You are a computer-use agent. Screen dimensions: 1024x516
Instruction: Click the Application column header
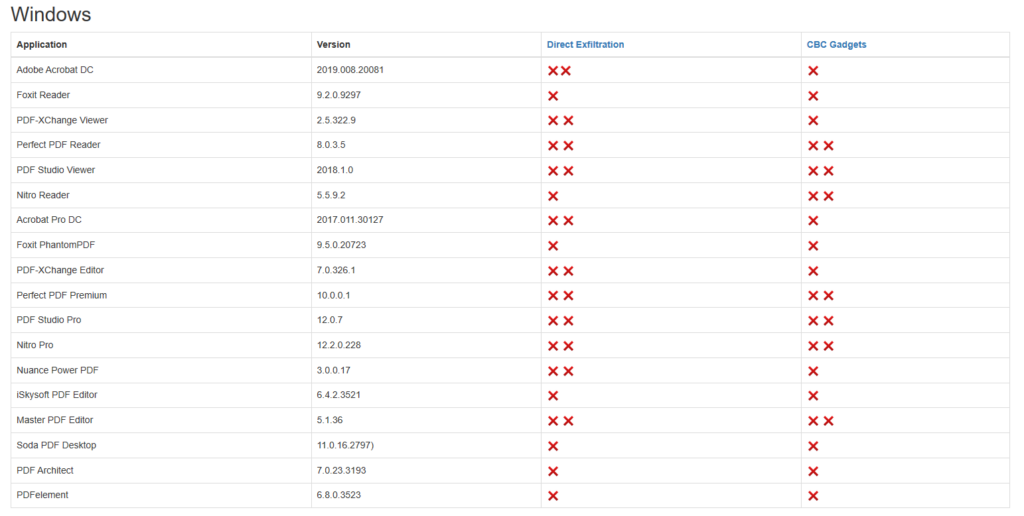coord(42,45)
